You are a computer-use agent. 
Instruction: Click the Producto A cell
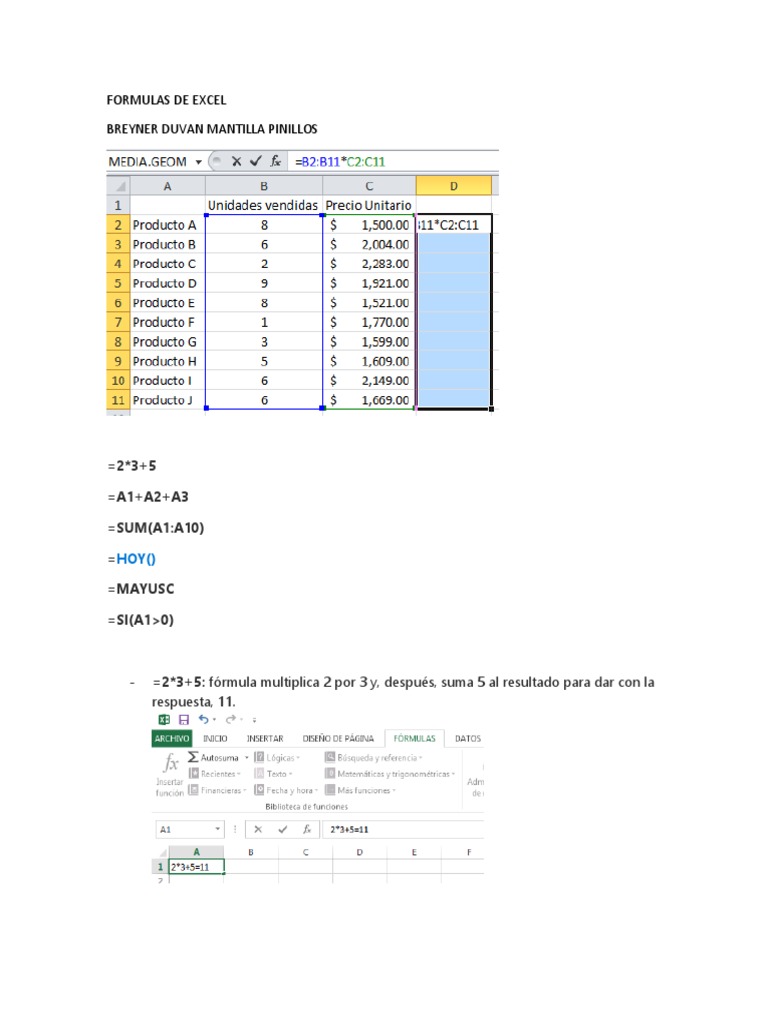pos(167,225)
